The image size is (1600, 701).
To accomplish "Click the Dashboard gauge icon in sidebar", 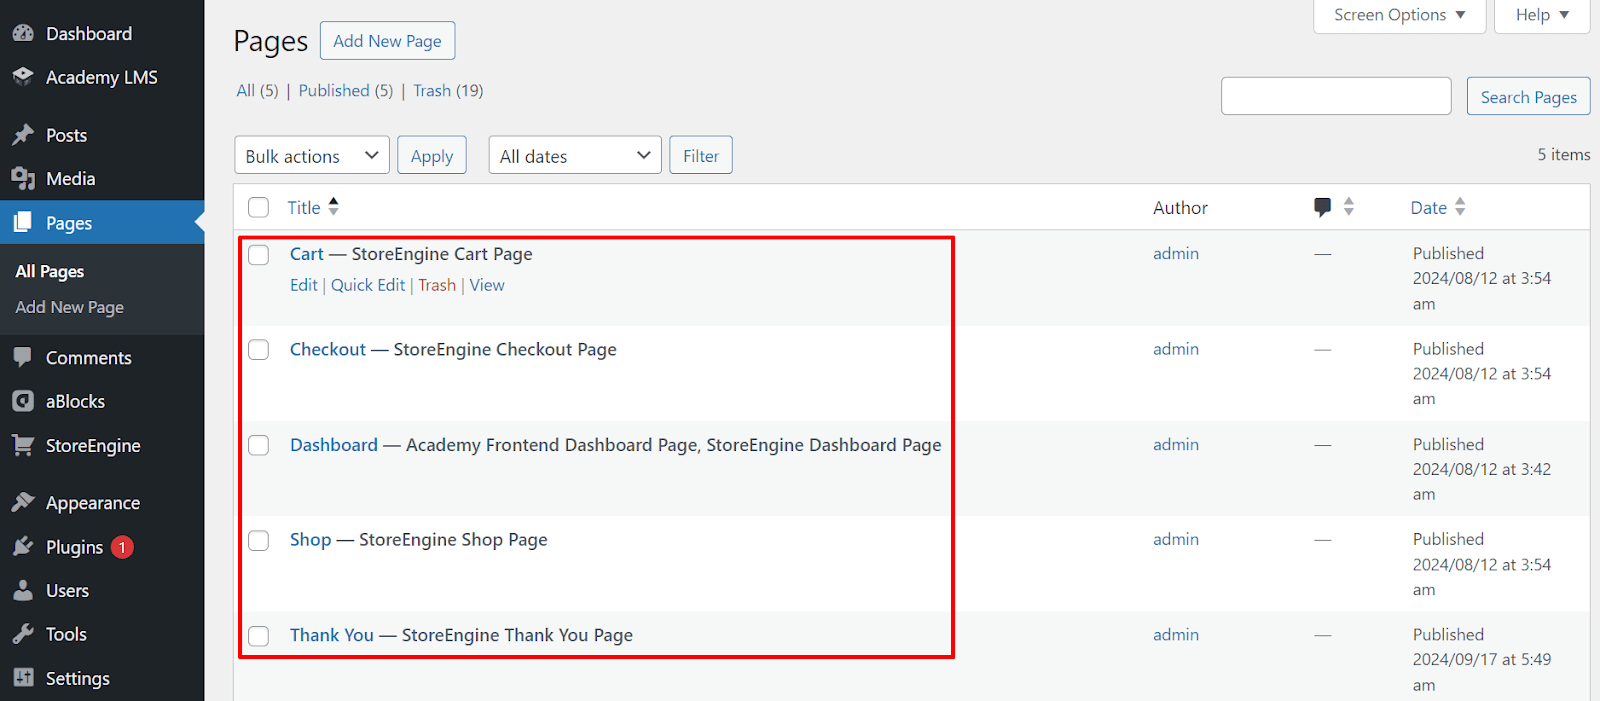I will (x=23, y=33).
